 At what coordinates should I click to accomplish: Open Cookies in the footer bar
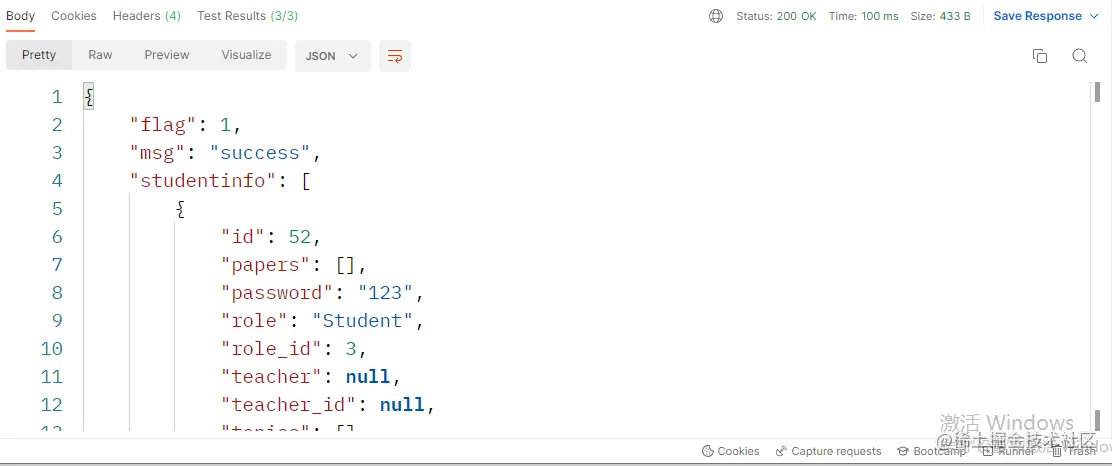[730, 451]
